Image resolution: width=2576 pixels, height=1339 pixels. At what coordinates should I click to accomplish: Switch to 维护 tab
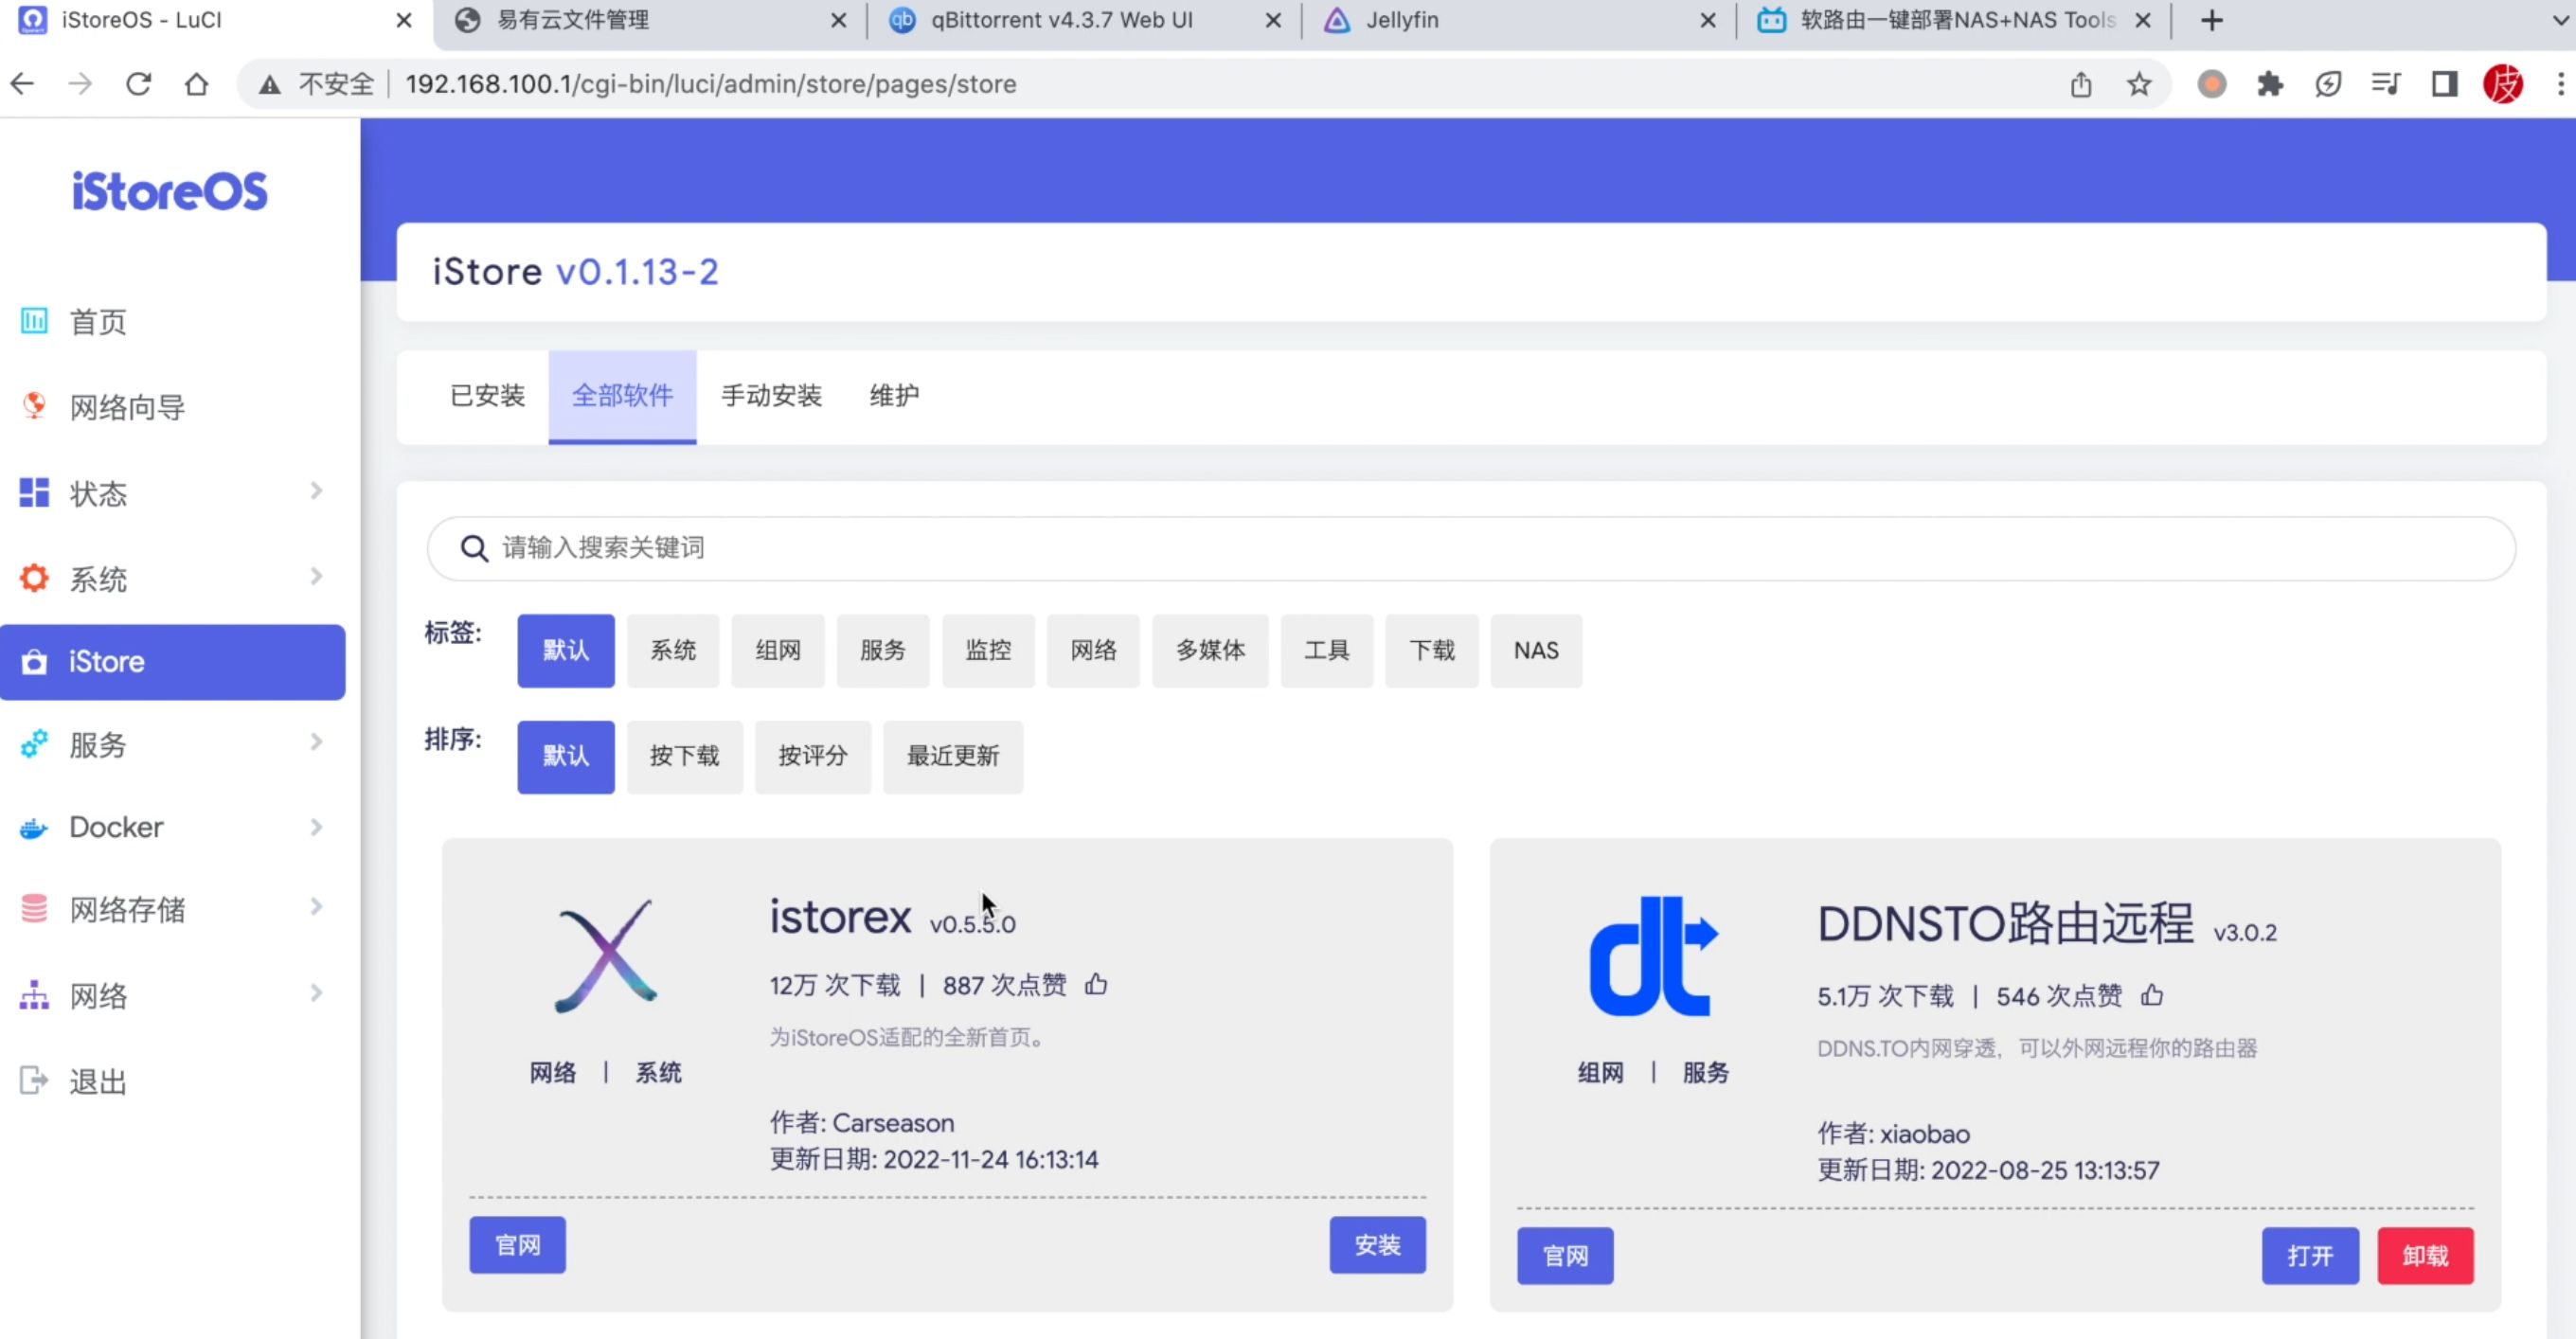tap(894, 396)
